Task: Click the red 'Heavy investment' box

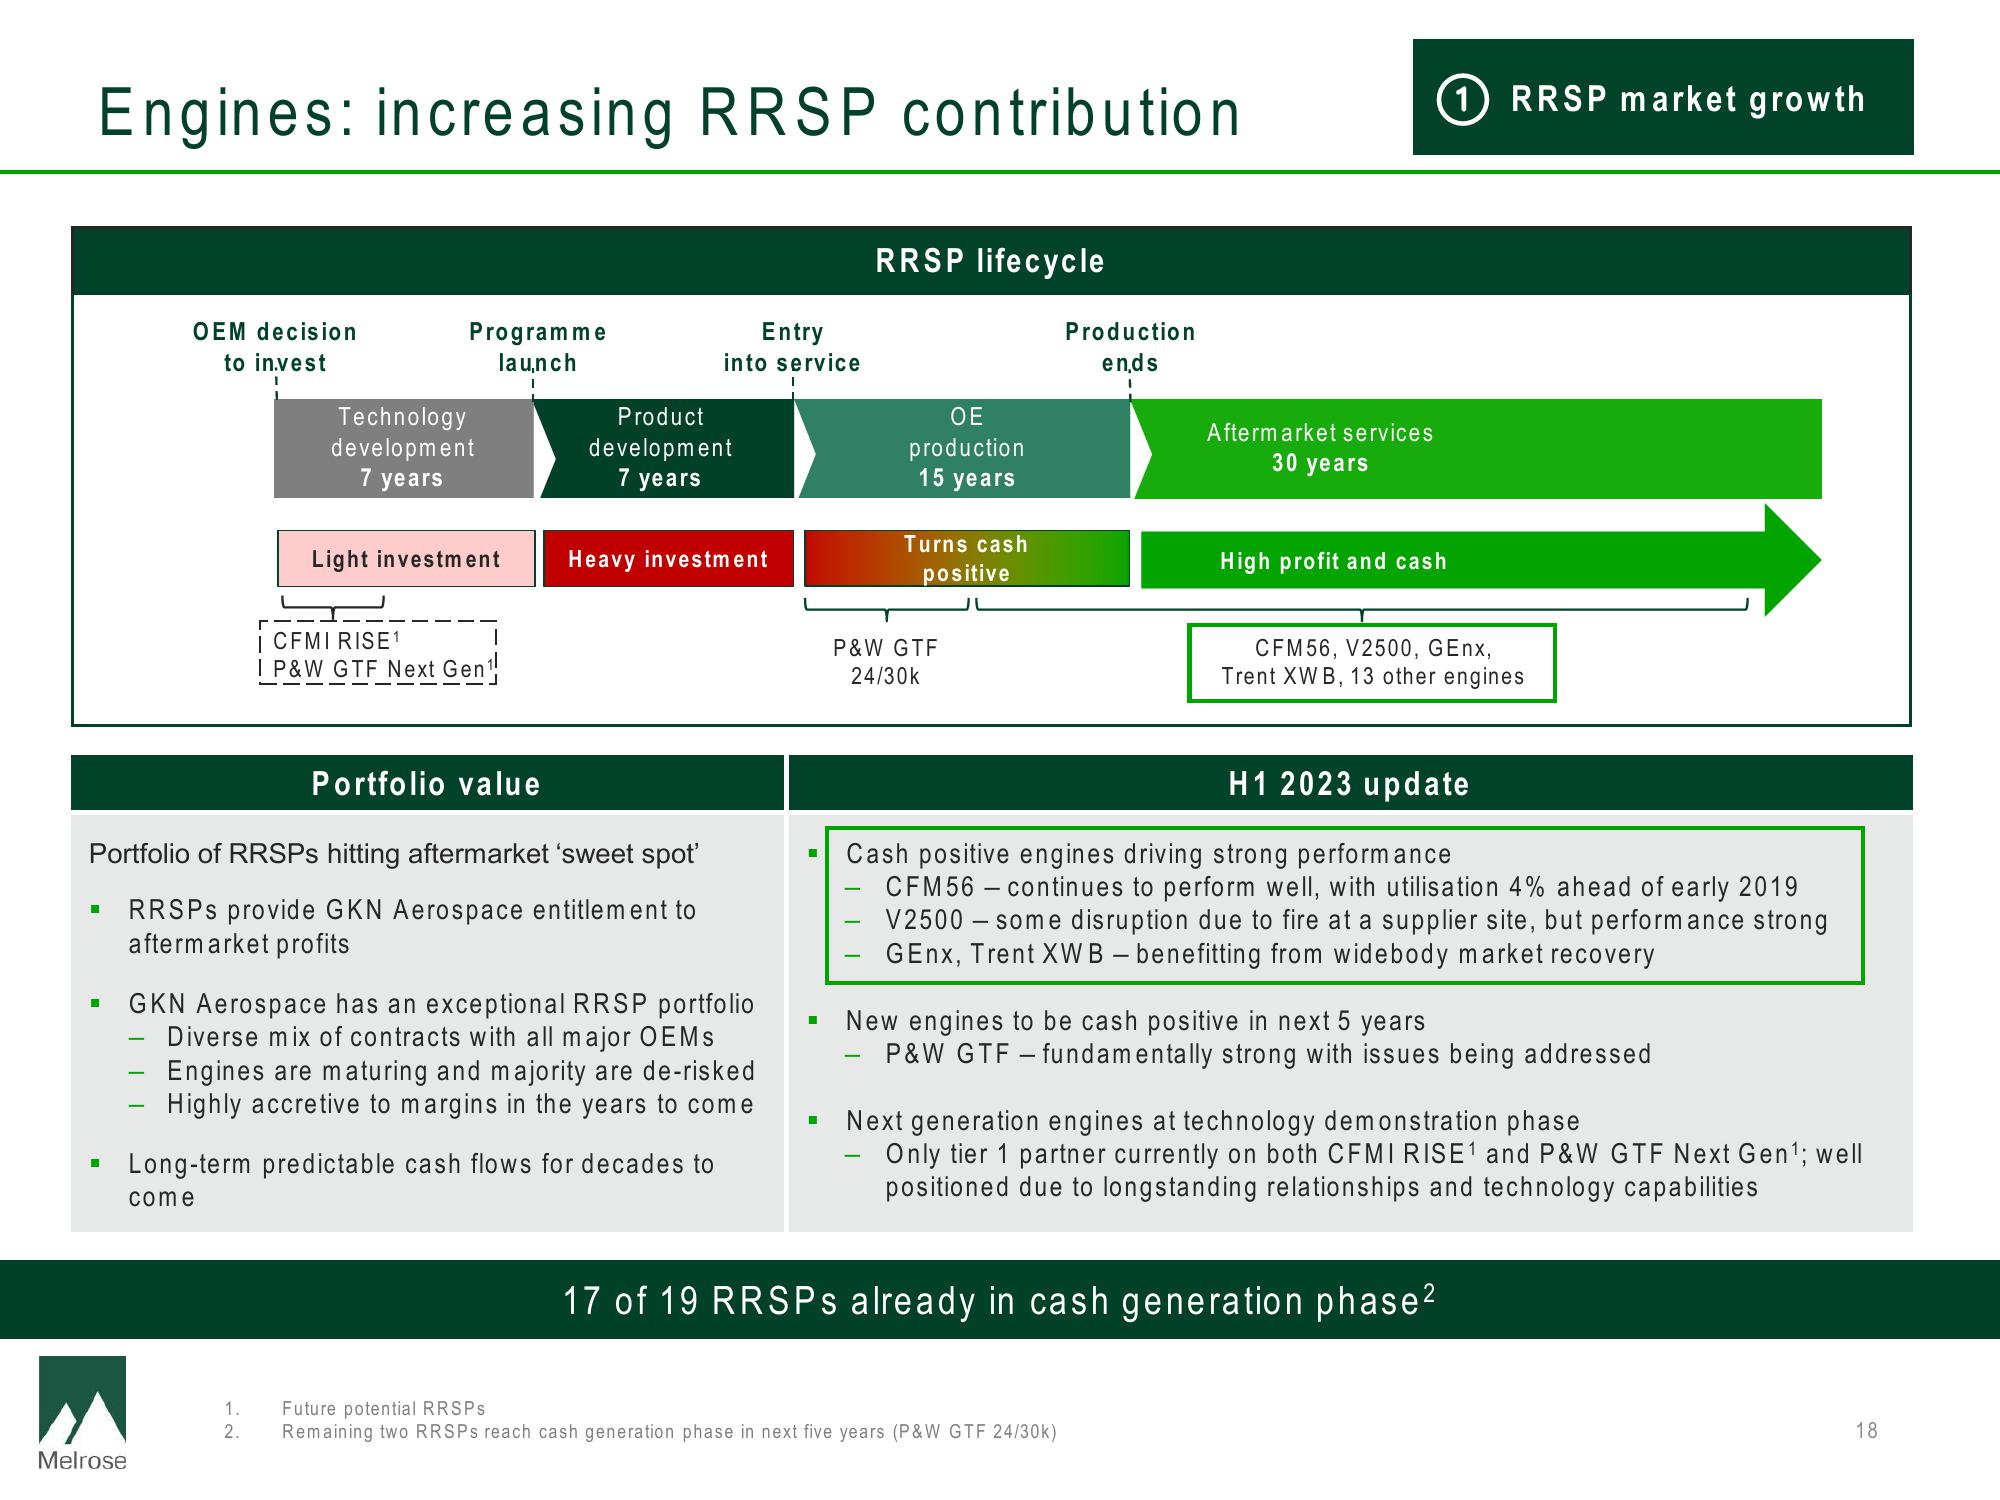Action: click(x=668, y=559)
